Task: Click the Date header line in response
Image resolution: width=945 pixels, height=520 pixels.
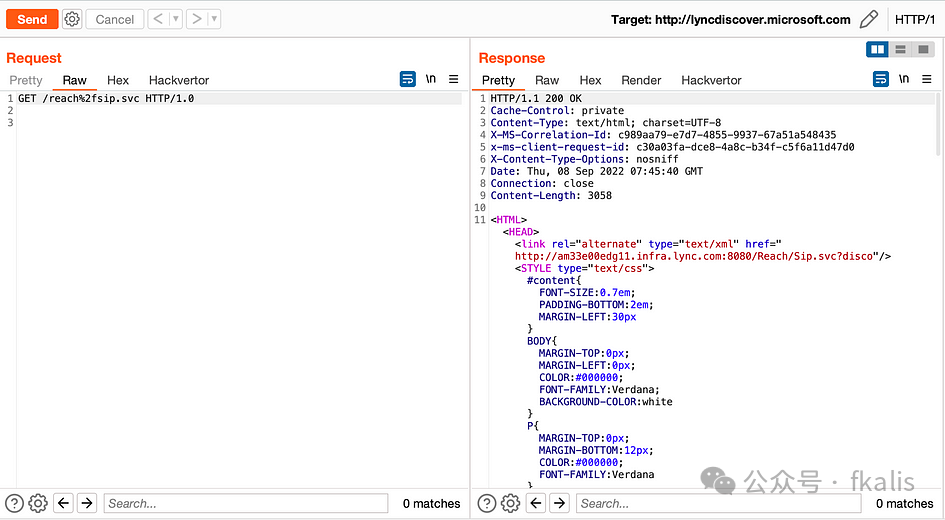Action: [x=597, y=171]
